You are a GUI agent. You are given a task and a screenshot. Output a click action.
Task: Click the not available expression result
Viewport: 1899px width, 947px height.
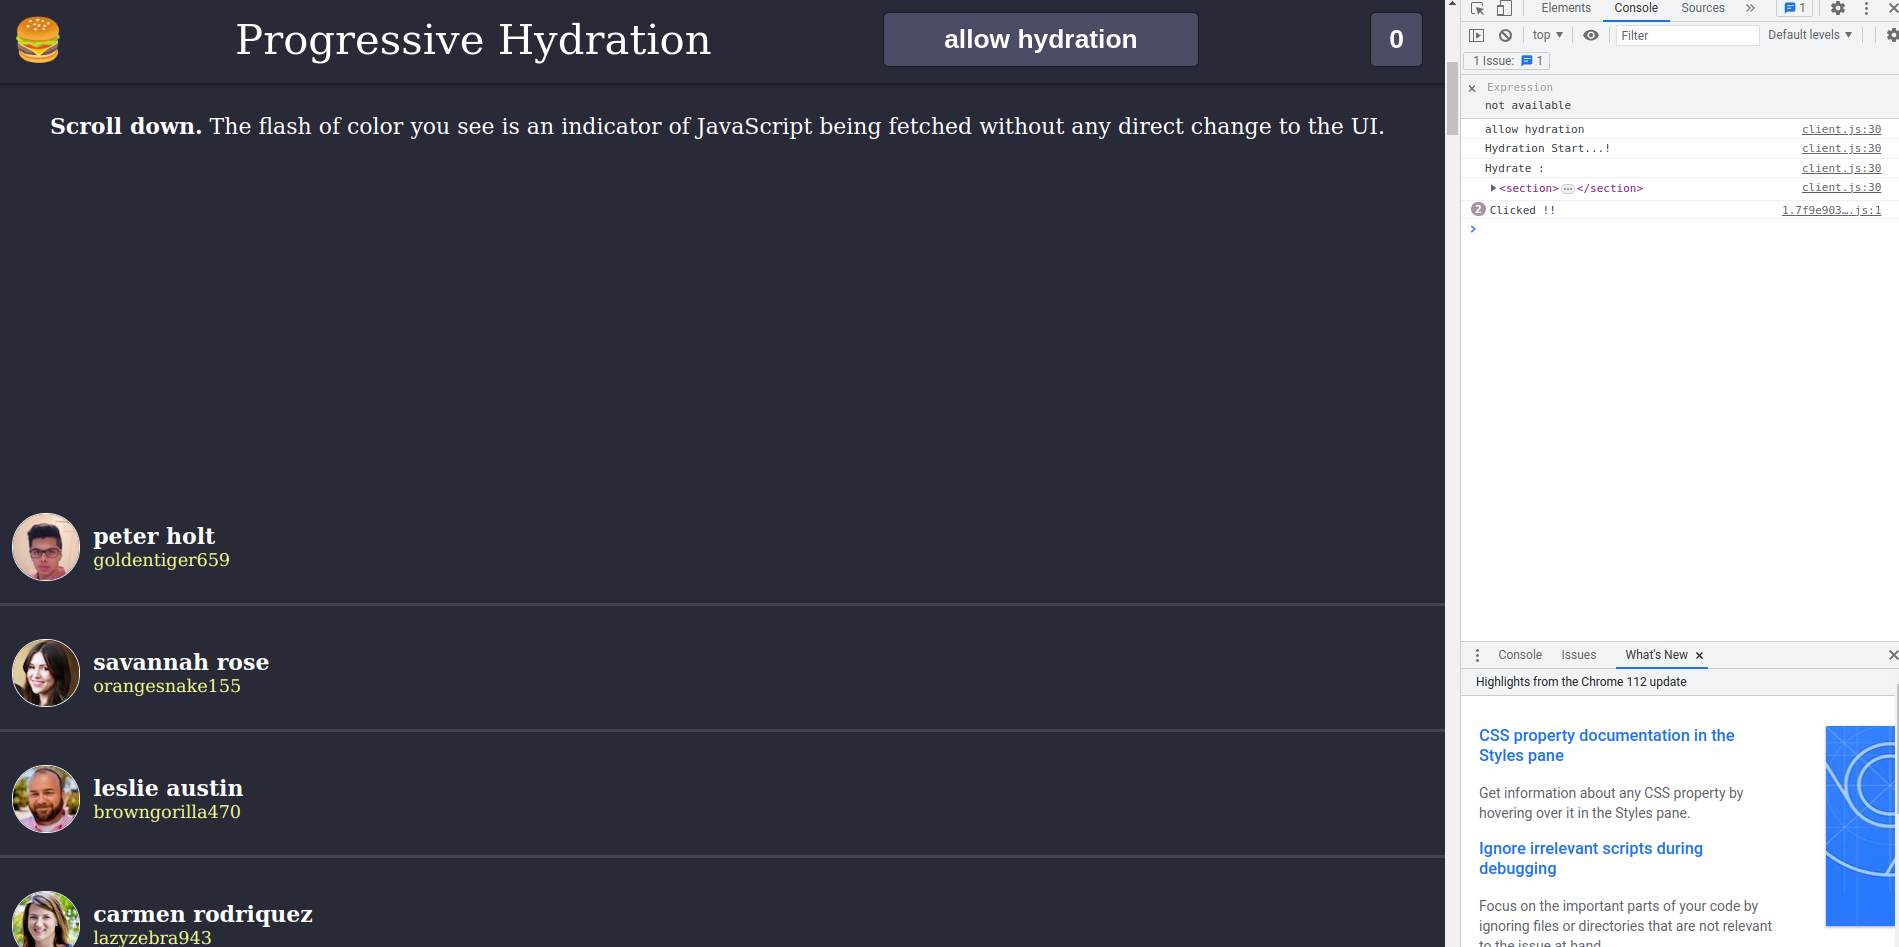click(1527, 105)
